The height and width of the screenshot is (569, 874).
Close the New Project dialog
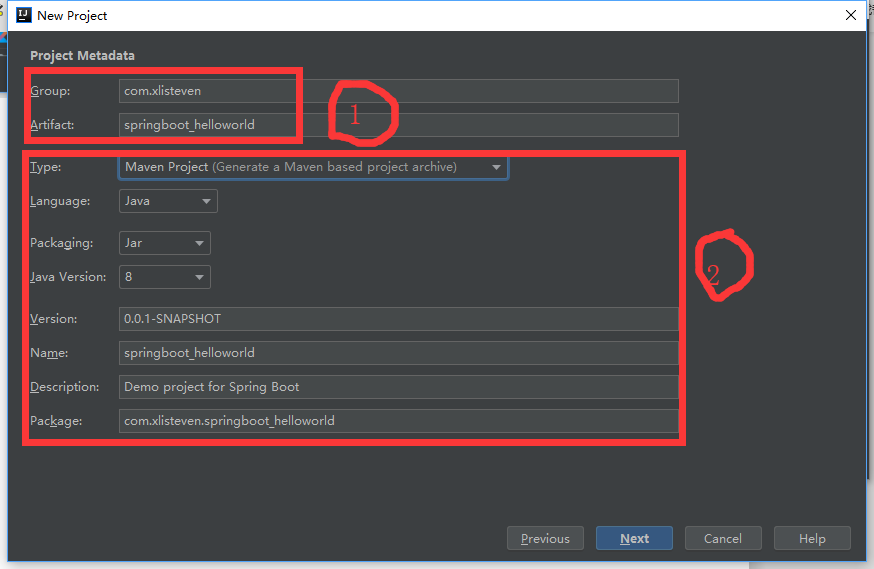pyautogui.click(x=851, y=15)
